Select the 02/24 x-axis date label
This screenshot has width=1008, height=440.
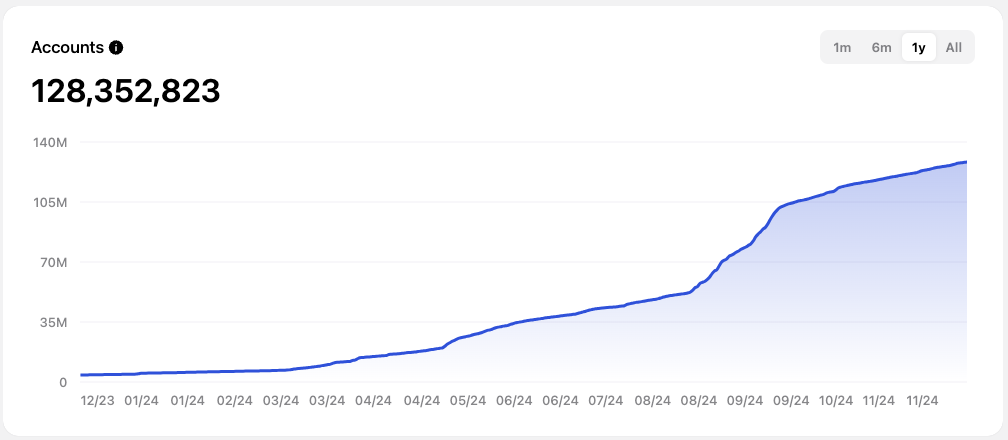click(234, 401)
